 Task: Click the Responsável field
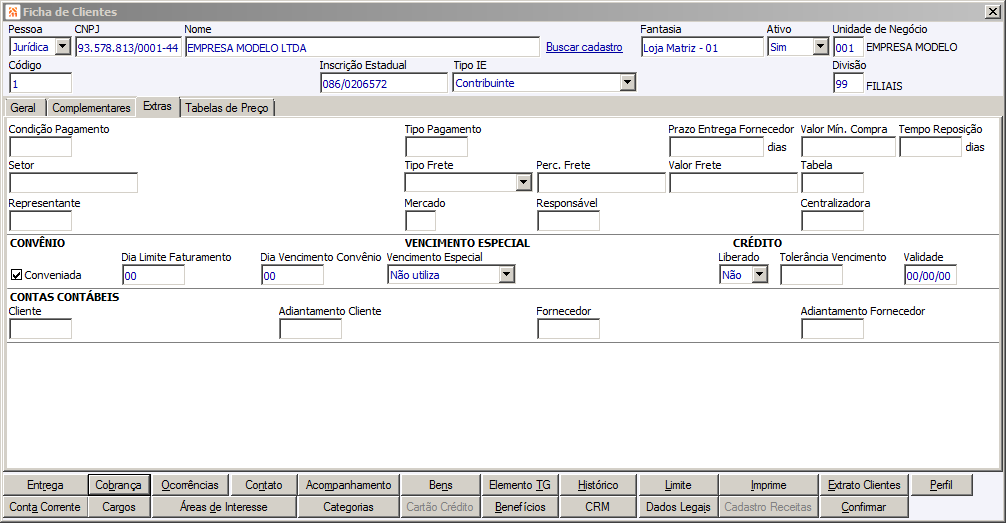[568, 221]
